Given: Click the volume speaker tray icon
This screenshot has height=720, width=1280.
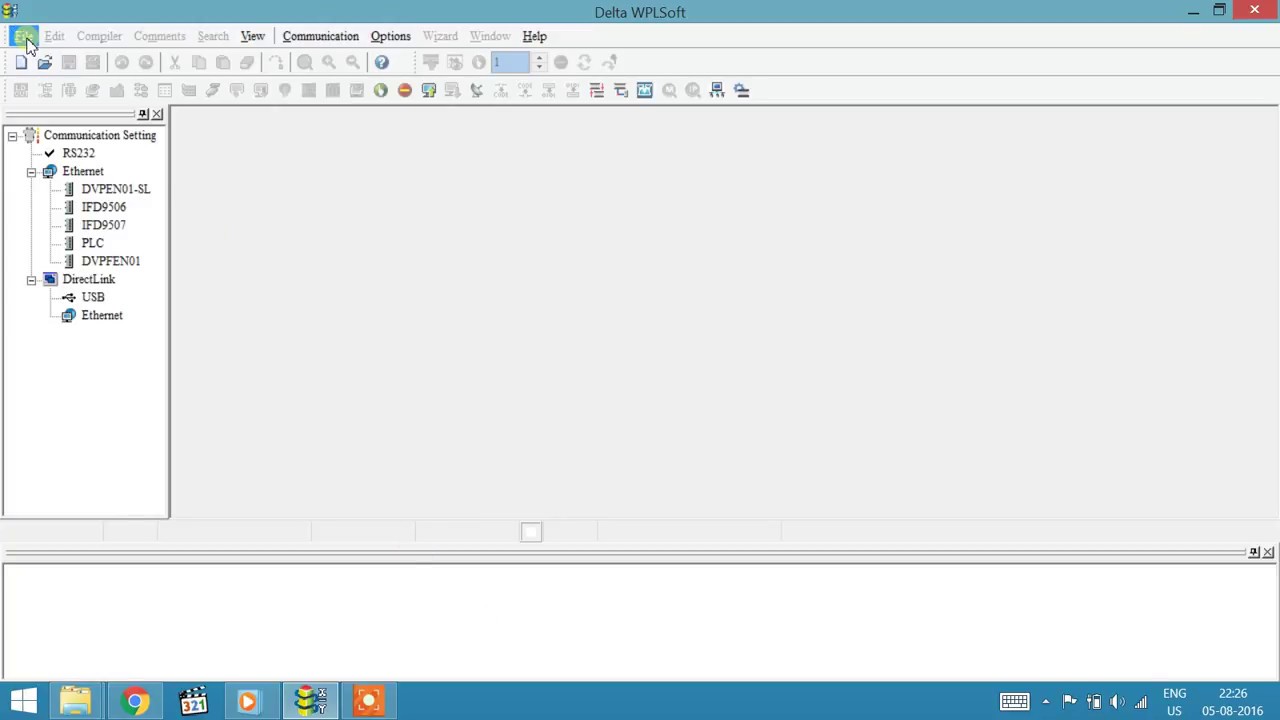Looking at the screenshot, I should click(1117, 702).
